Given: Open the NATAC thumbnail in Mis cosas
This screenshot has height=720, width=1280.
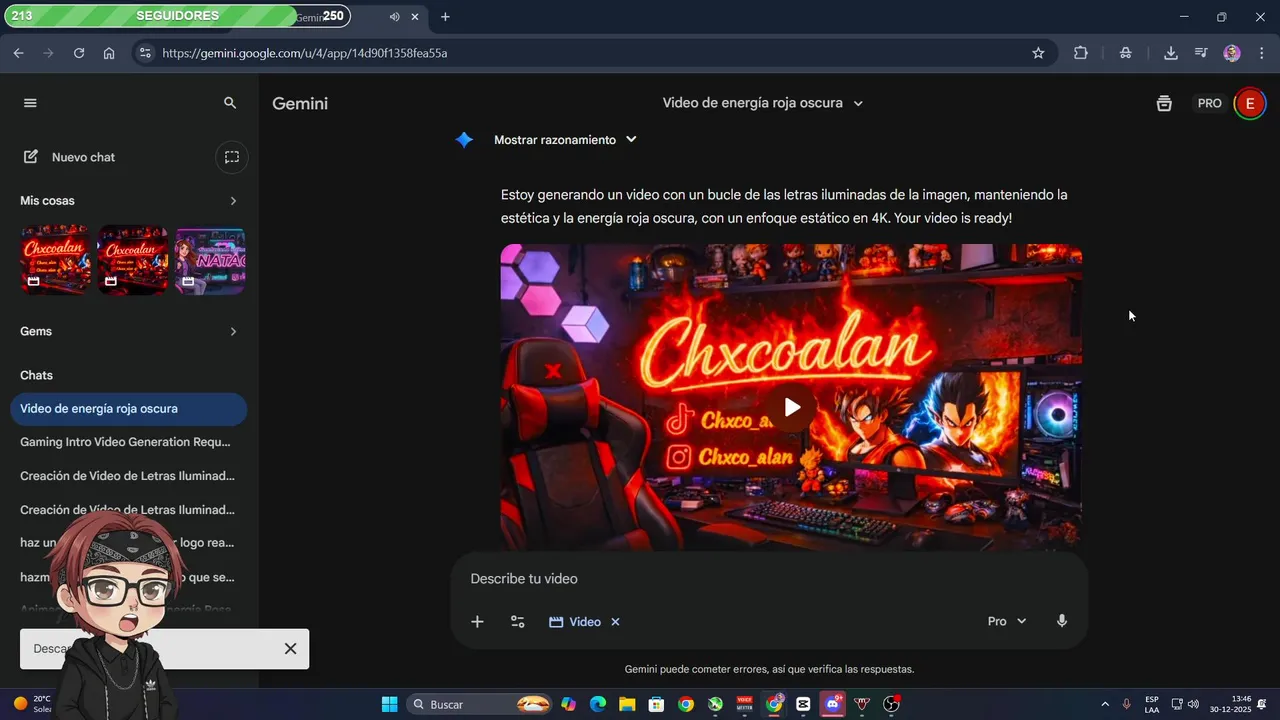Looking at the screenshot, I should pyautogui.click(x=210, y=260).
